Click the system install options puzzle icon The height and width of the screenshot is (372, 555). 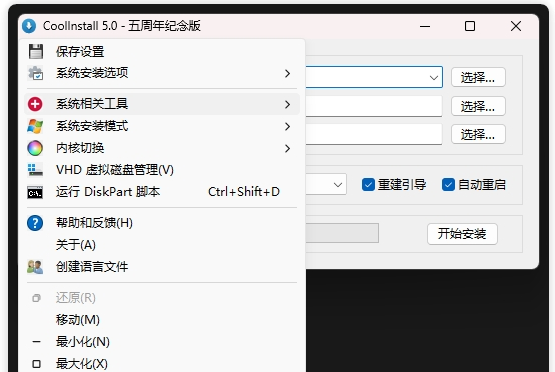coord(35,73)
